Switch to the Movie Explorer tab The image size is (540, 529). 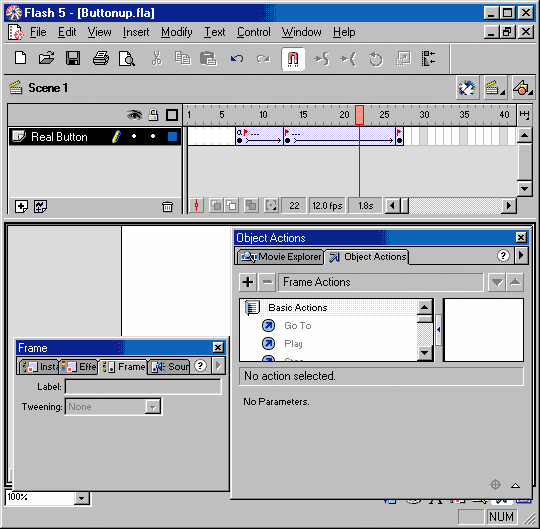(x=280, y=257)
